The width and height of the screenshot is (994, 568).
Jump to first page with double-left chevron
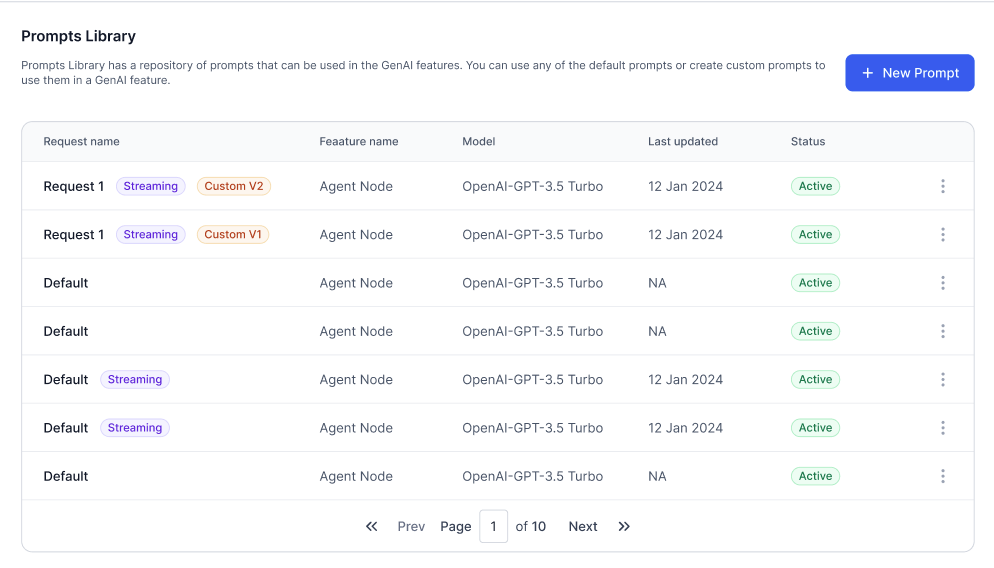[372, 526]
